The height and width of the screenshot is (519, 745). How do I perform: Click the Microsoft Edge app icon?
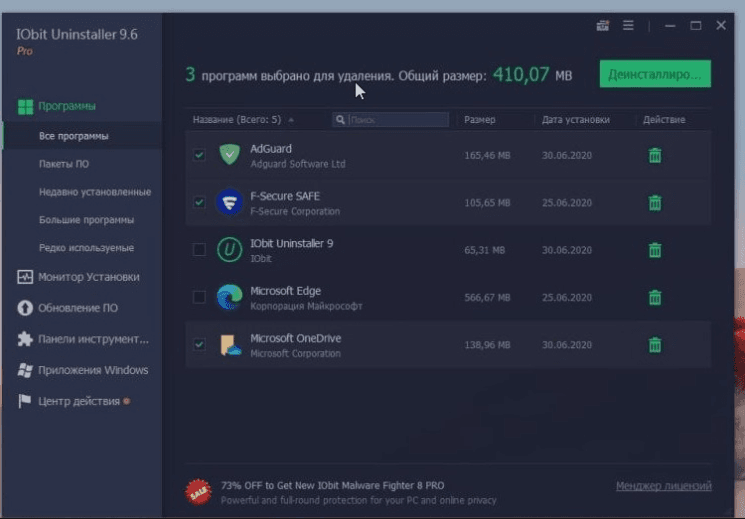click(229, 297)
